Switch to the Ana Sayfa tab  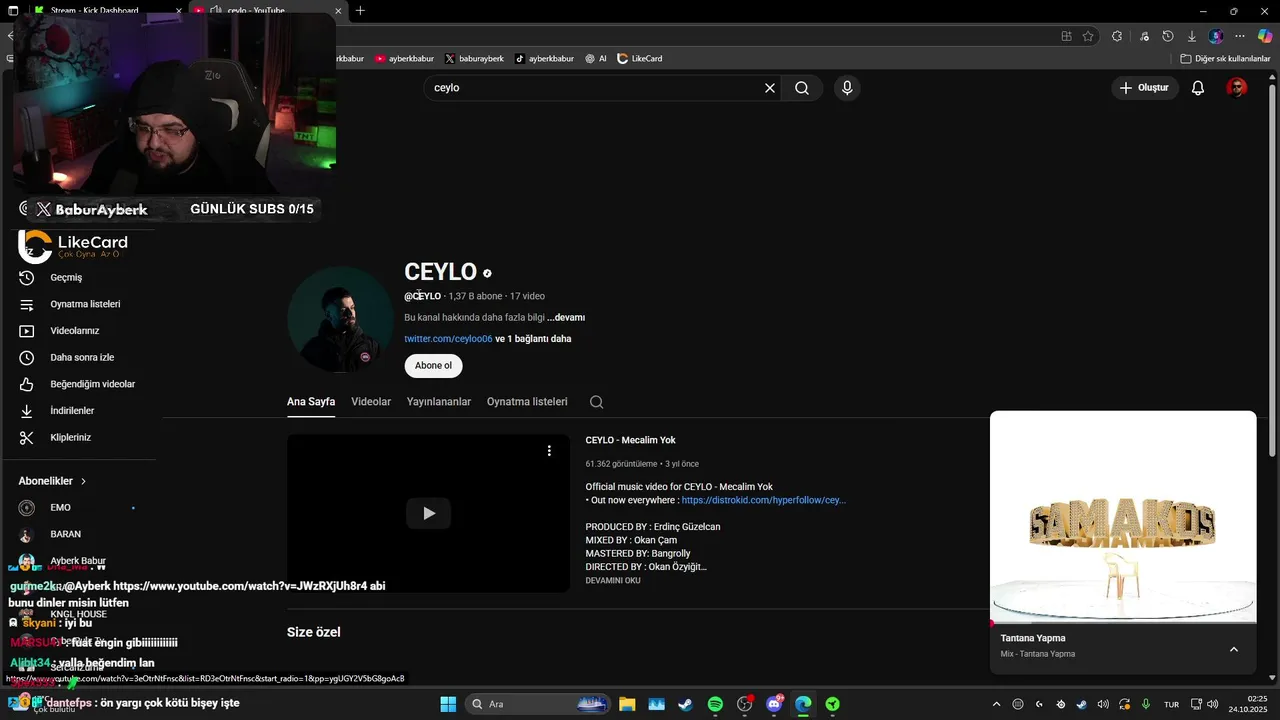tap(311, 402)
